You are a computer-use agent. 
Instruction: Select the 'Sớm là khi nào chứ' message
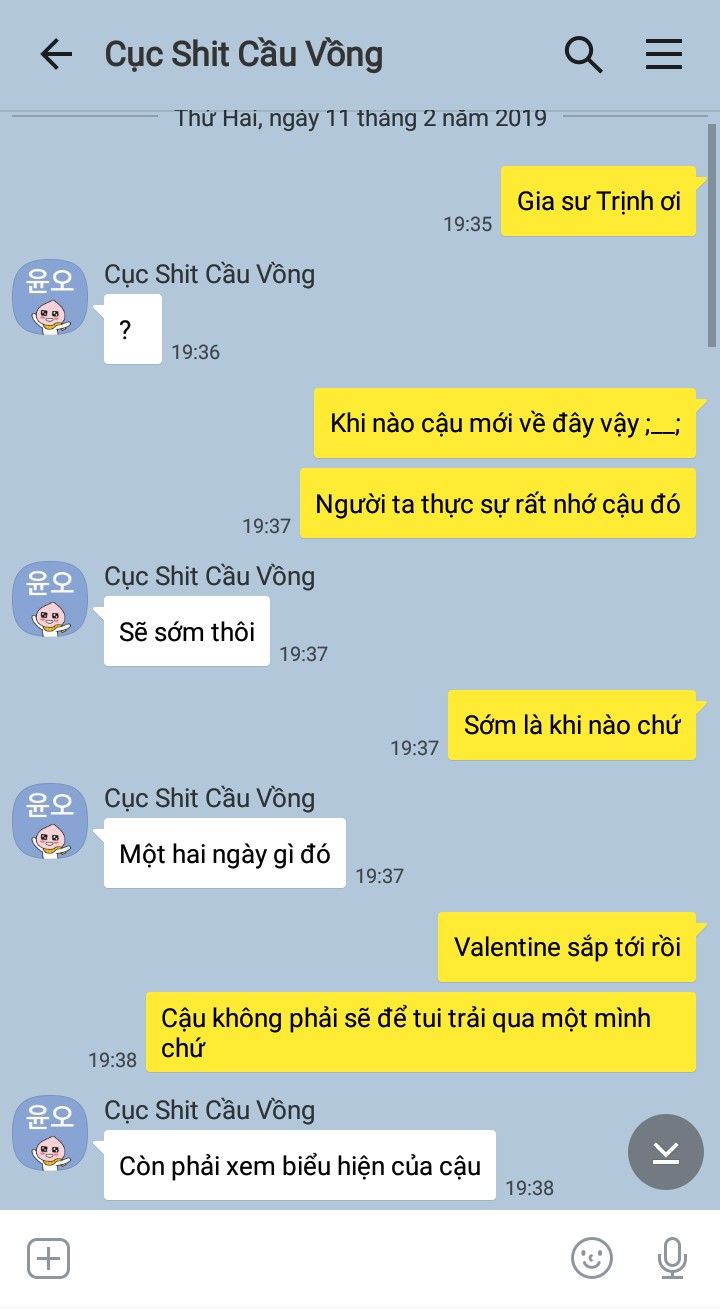(572, 725)
